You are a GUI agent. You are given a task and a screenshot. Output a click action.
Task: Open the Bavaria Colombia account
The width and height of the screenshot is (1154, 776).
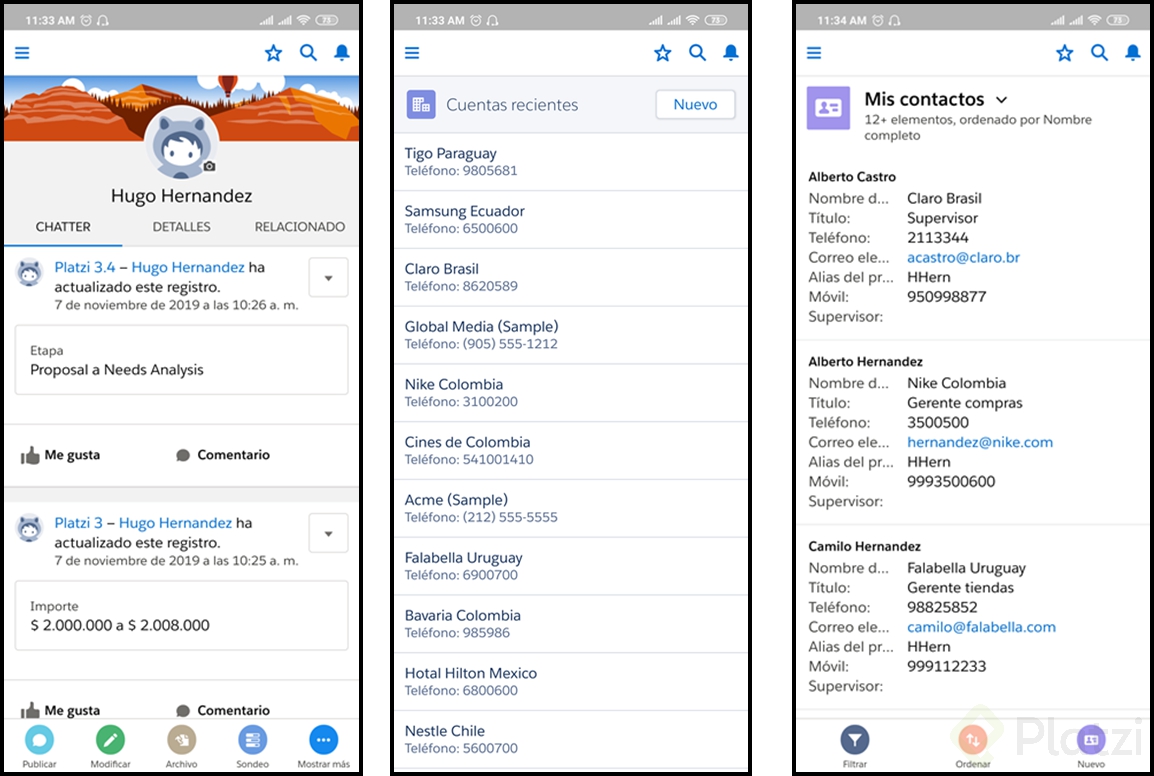pos(570,624)
